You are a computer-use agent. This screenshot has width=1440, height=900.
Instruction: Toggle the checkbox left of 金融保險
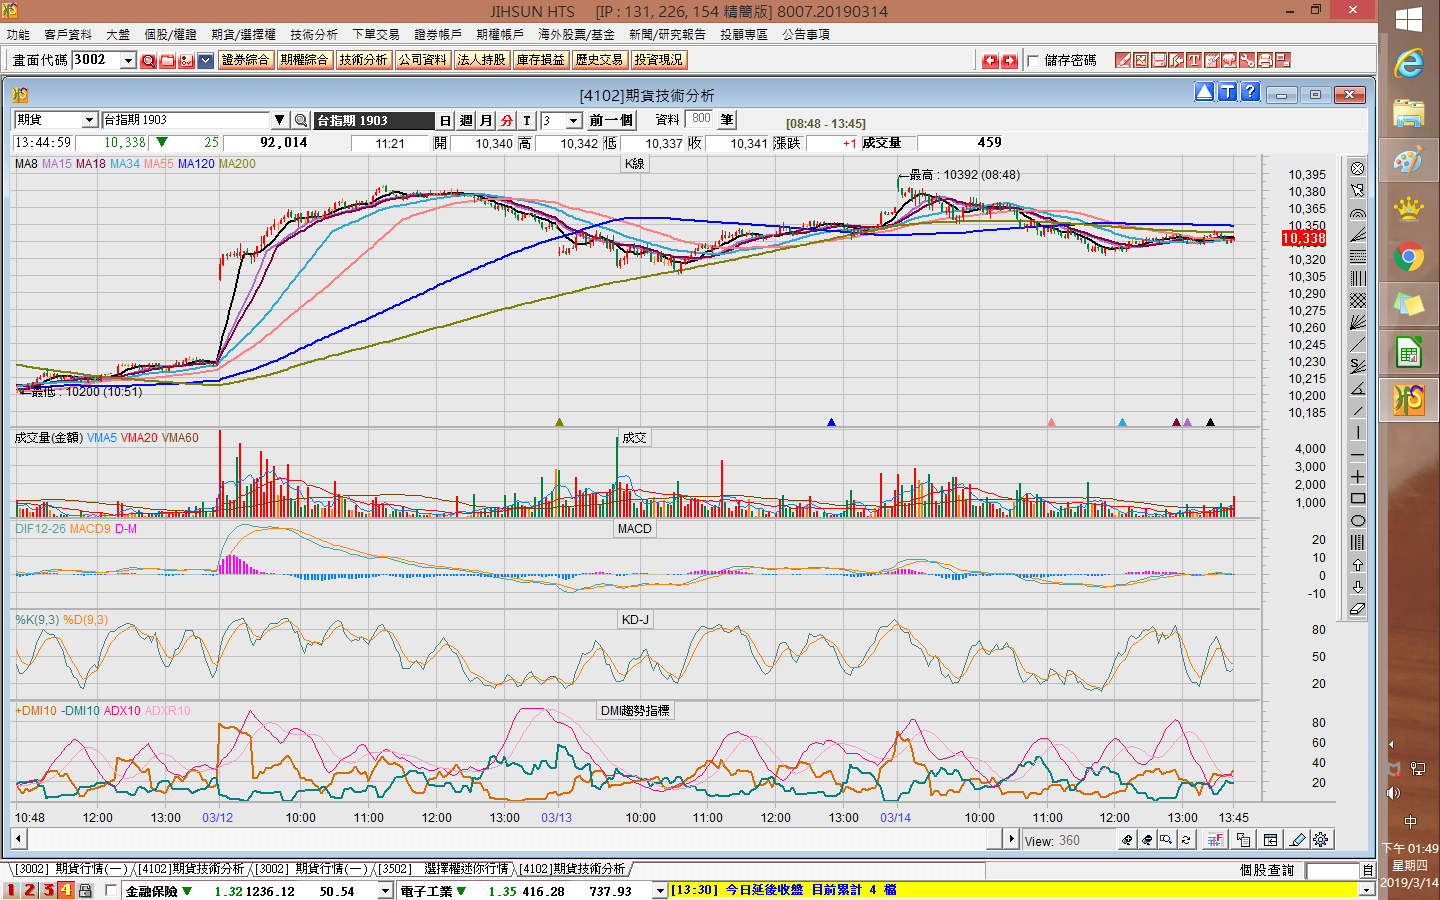(x=110, y=890)
